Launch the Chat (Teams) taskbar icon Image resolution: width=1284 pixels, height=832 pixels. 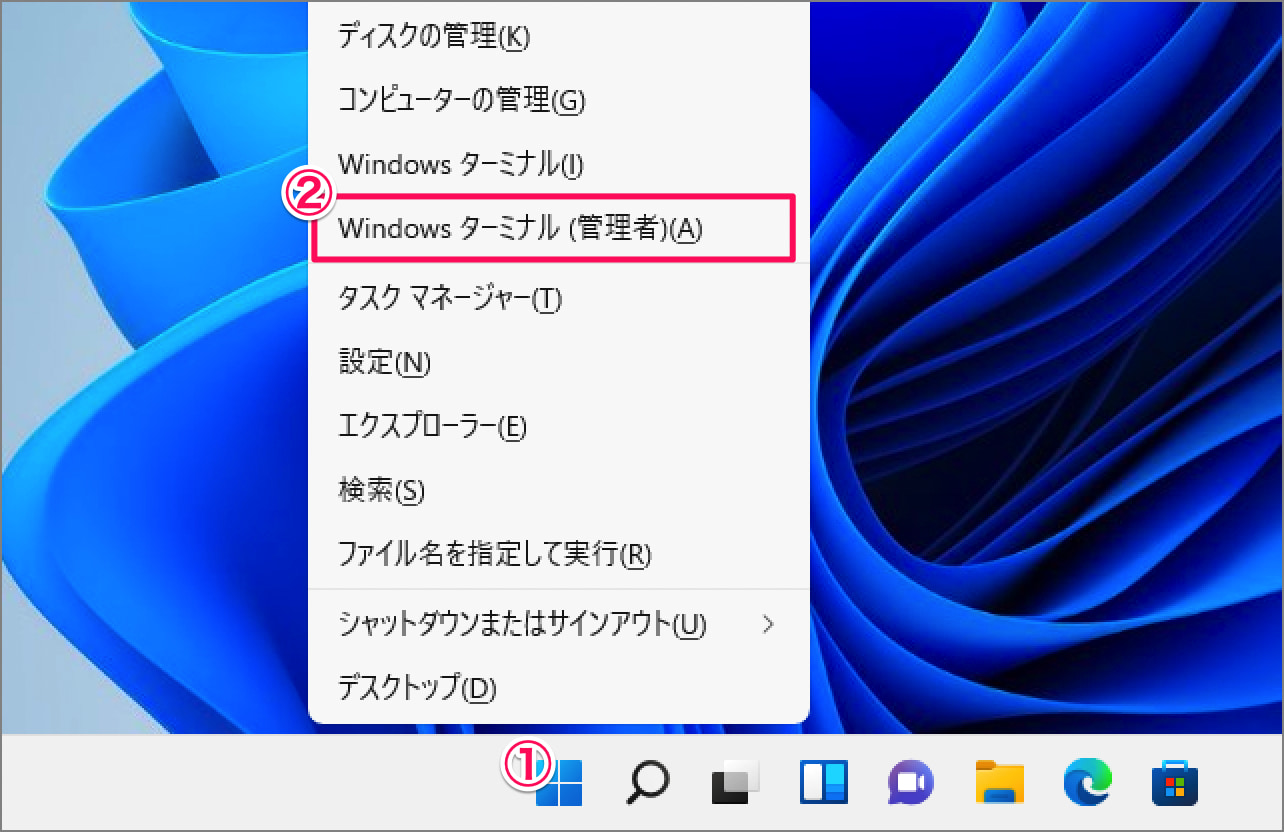point(910,782)
